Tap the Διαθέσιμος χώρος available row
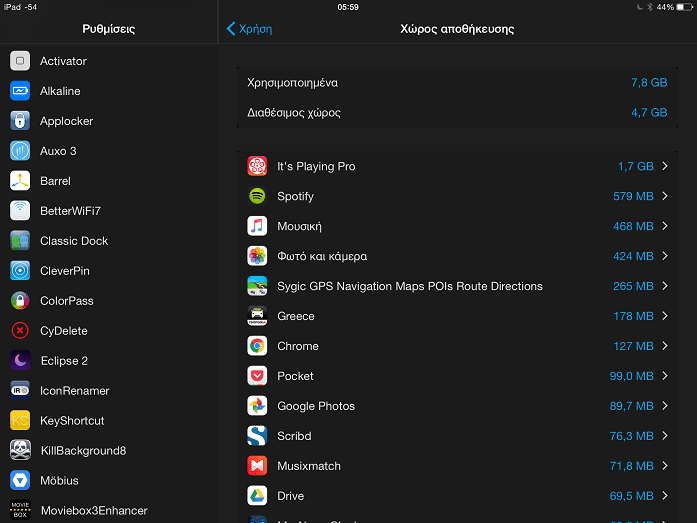This screenshot has width=697, height=523. (457, 112)
